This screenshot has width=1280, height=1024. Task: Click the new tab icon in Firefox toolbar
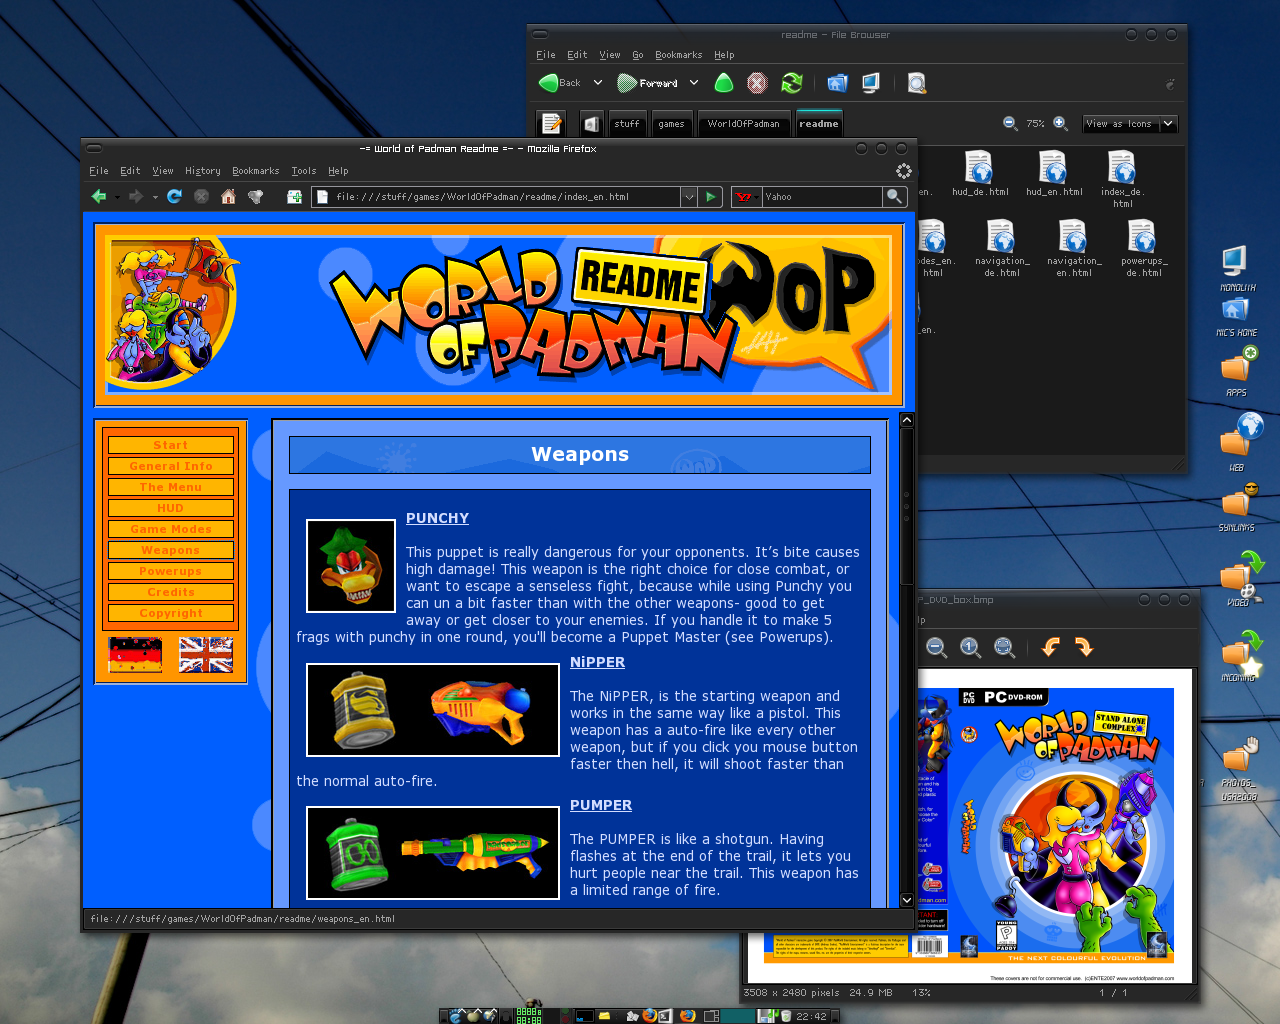294,197
